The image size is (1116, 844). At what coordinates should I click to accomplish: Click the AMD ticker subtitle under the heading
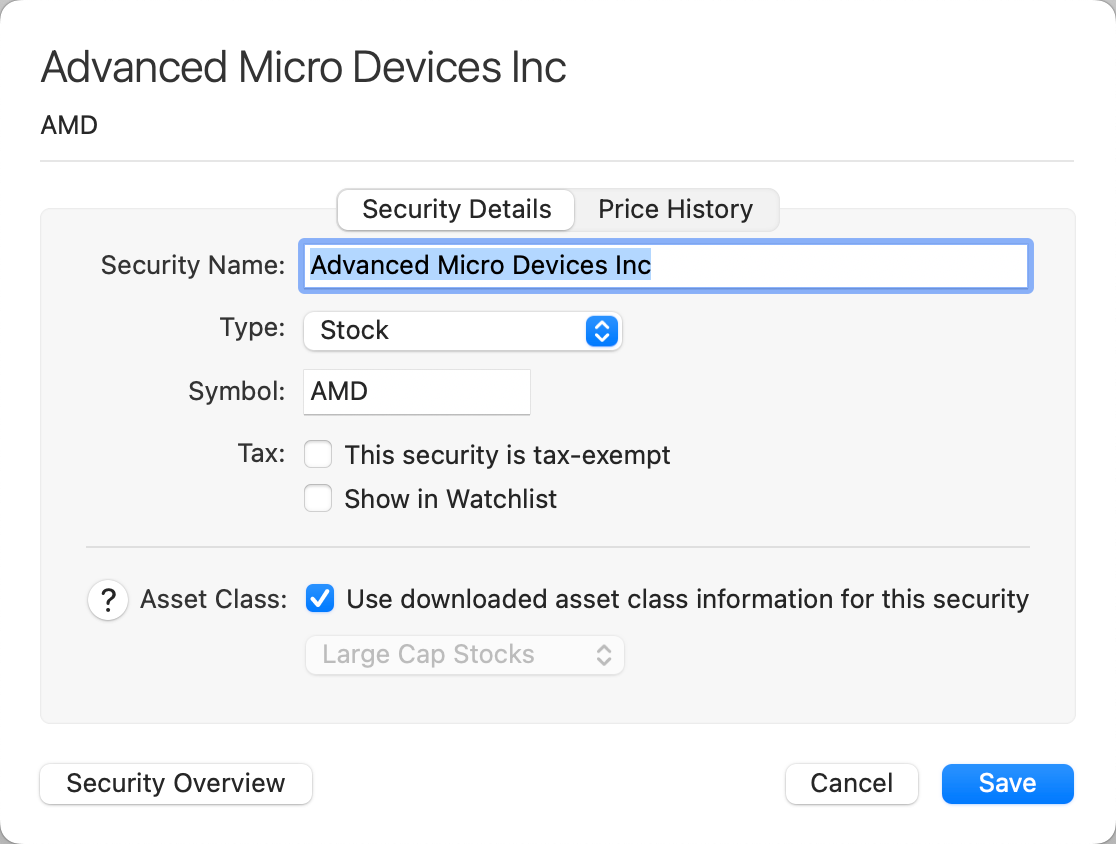point(69,127)
